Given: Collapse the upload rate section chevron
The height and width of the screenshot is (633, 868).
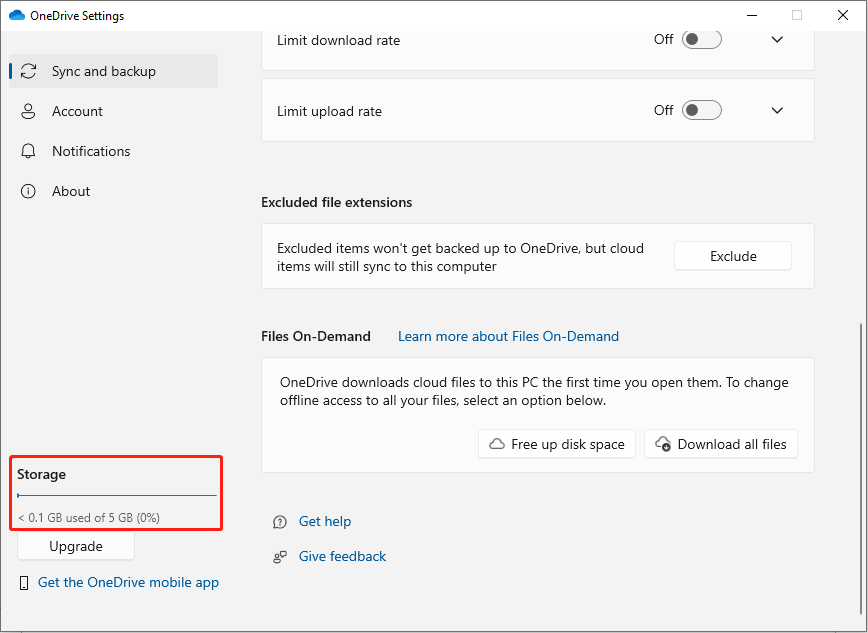Looking at the screenshot, I should [x=777, y=110].
